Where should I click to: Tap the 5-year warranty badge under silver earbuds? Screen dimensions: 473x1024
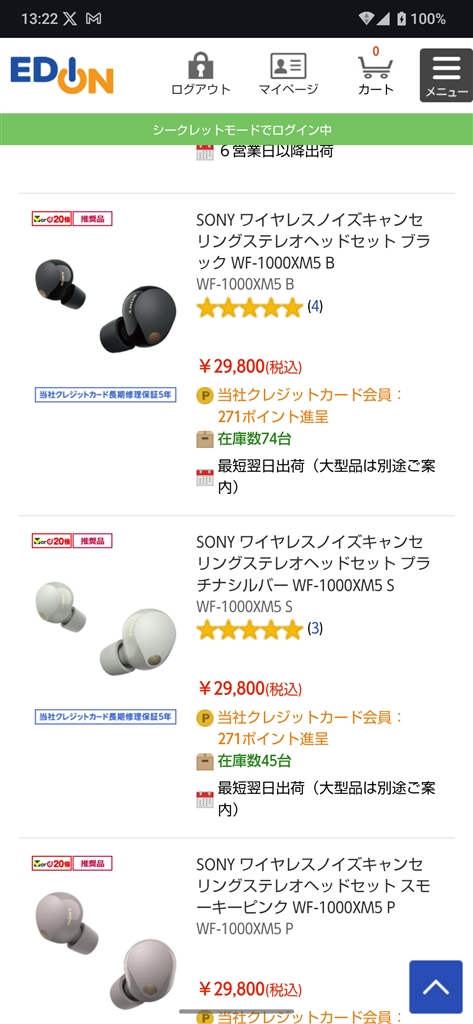[105, 716]
